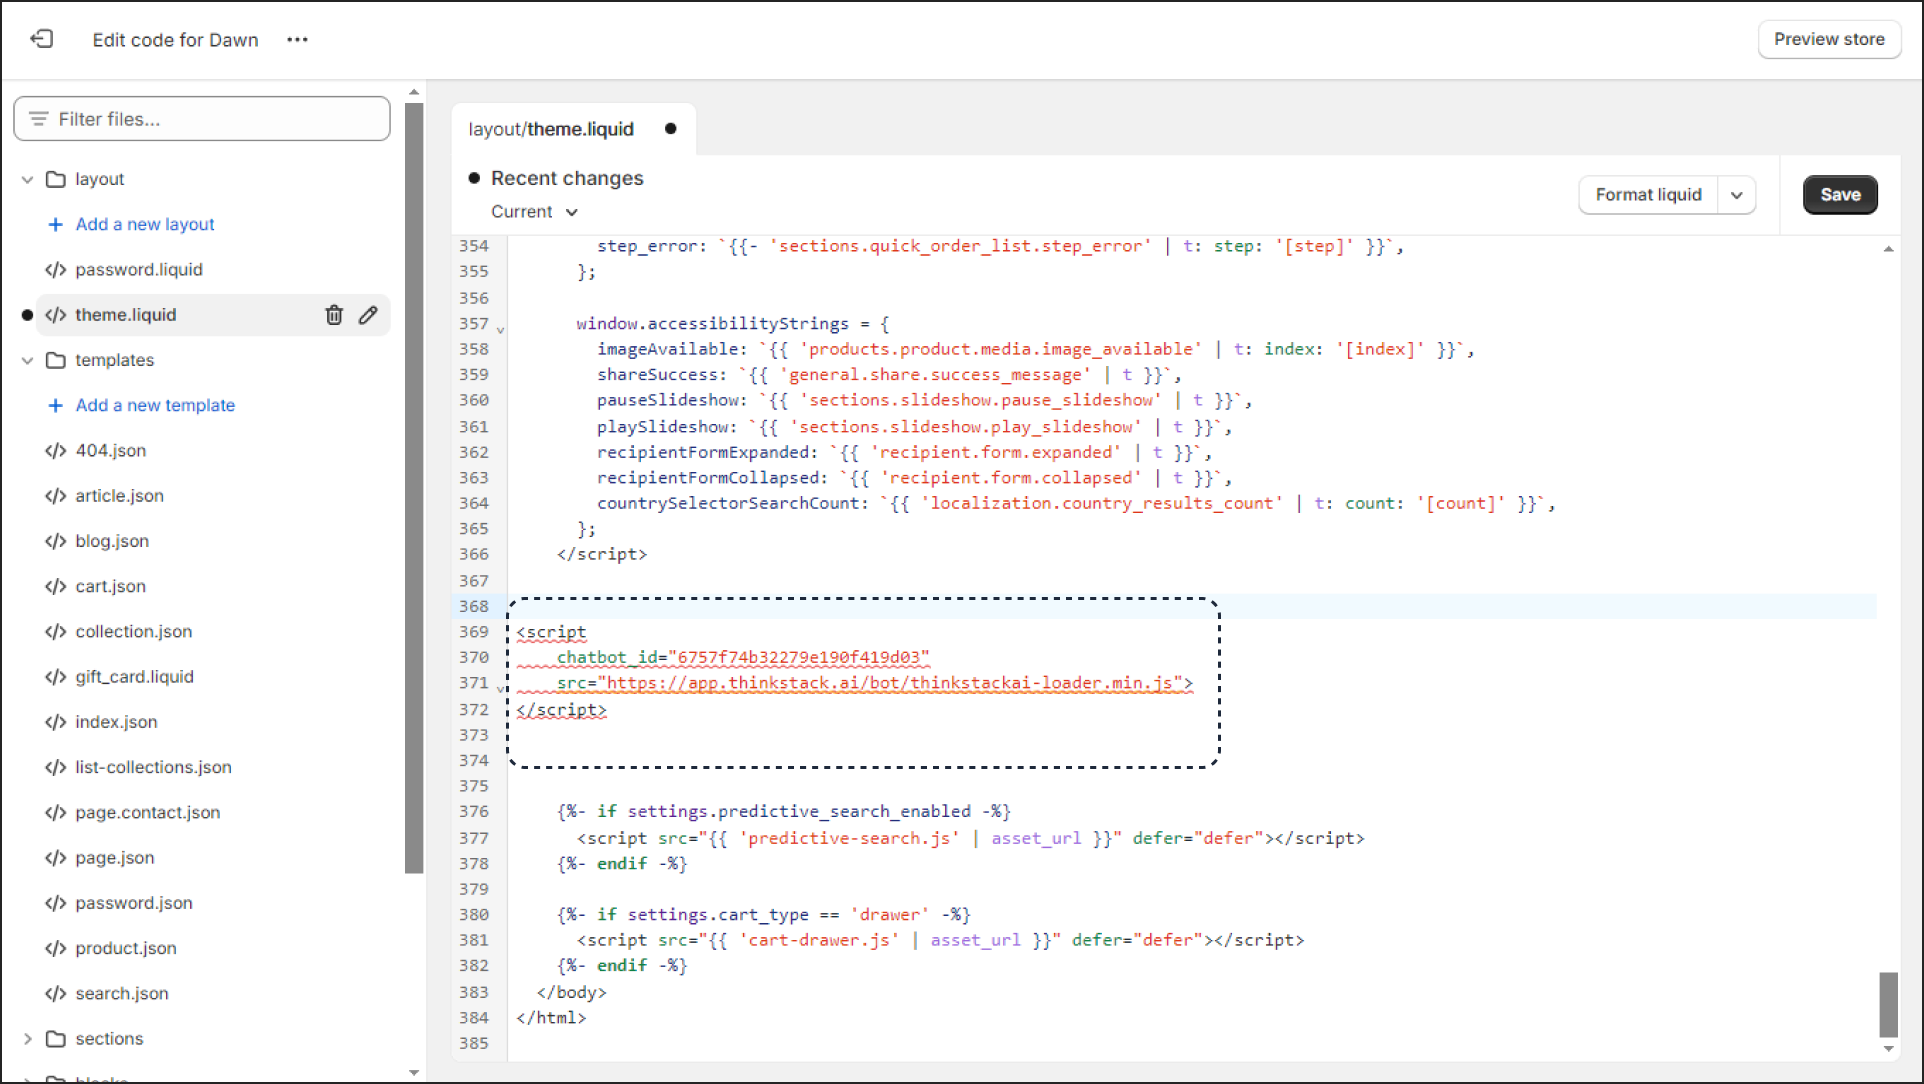This screenshot has width=1924, height=1084.
Task: Click the back/exit arrow icon top left
Action: (x=41, y=38)
